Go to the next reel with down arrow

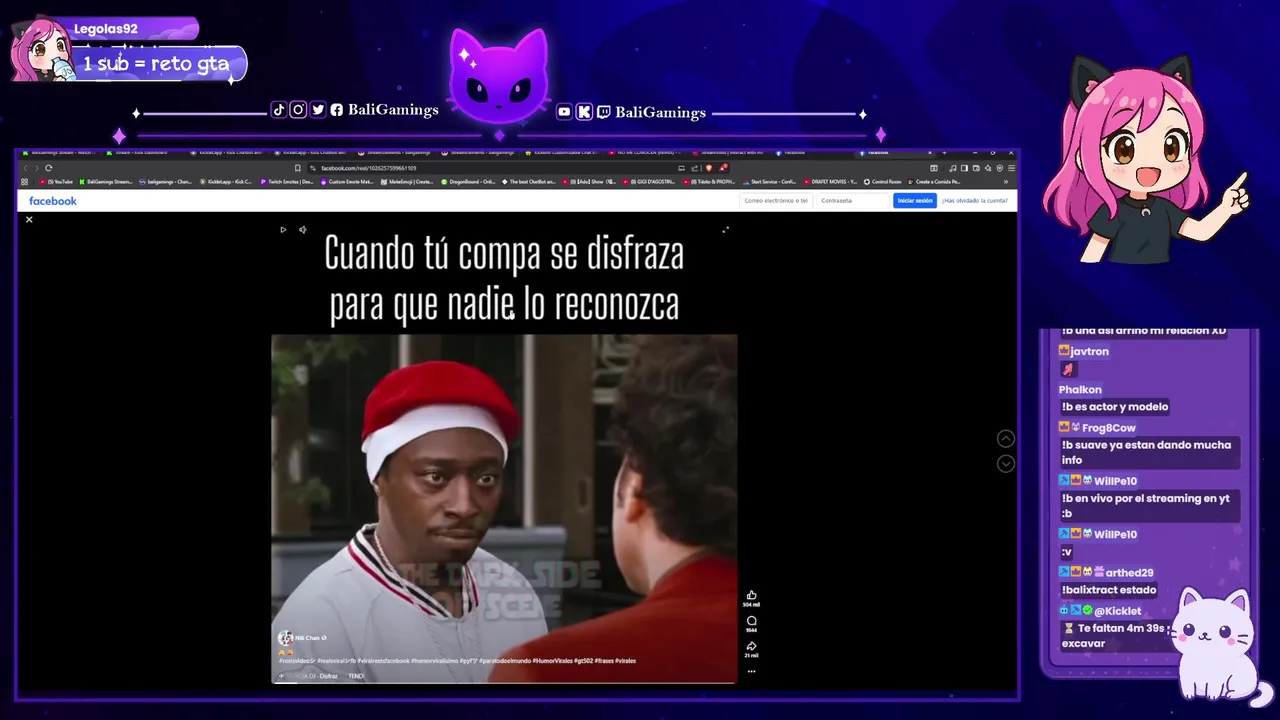(1006, 464)
